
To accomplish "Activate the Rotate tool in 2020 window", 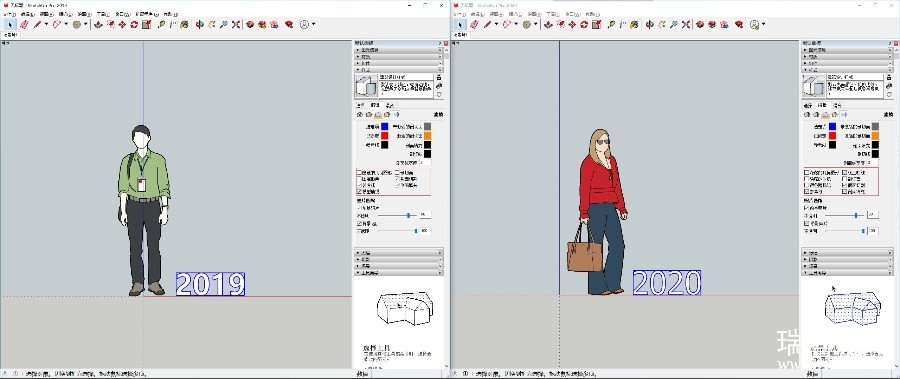I will click(x=584, y=25).
